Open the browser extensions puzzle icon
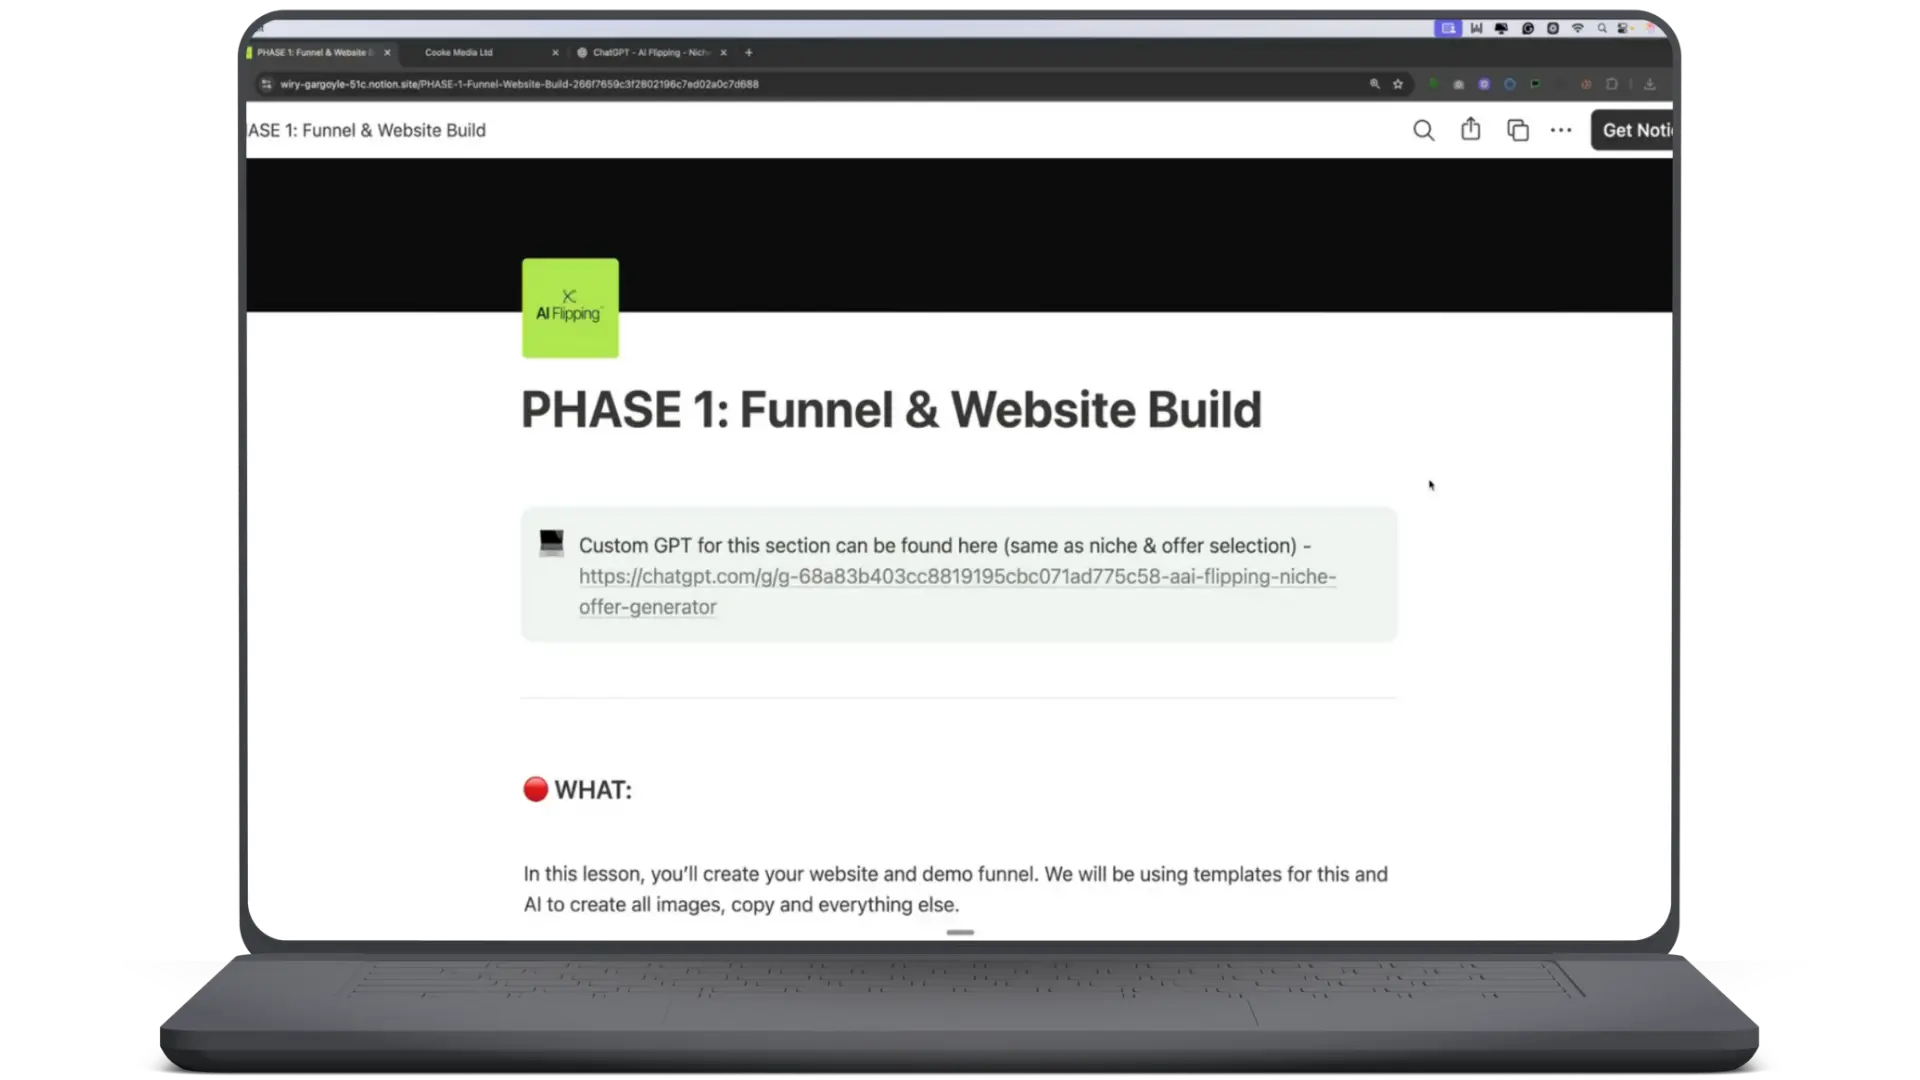This screenshot has height=1080, width=1920. coord(1611,85)
